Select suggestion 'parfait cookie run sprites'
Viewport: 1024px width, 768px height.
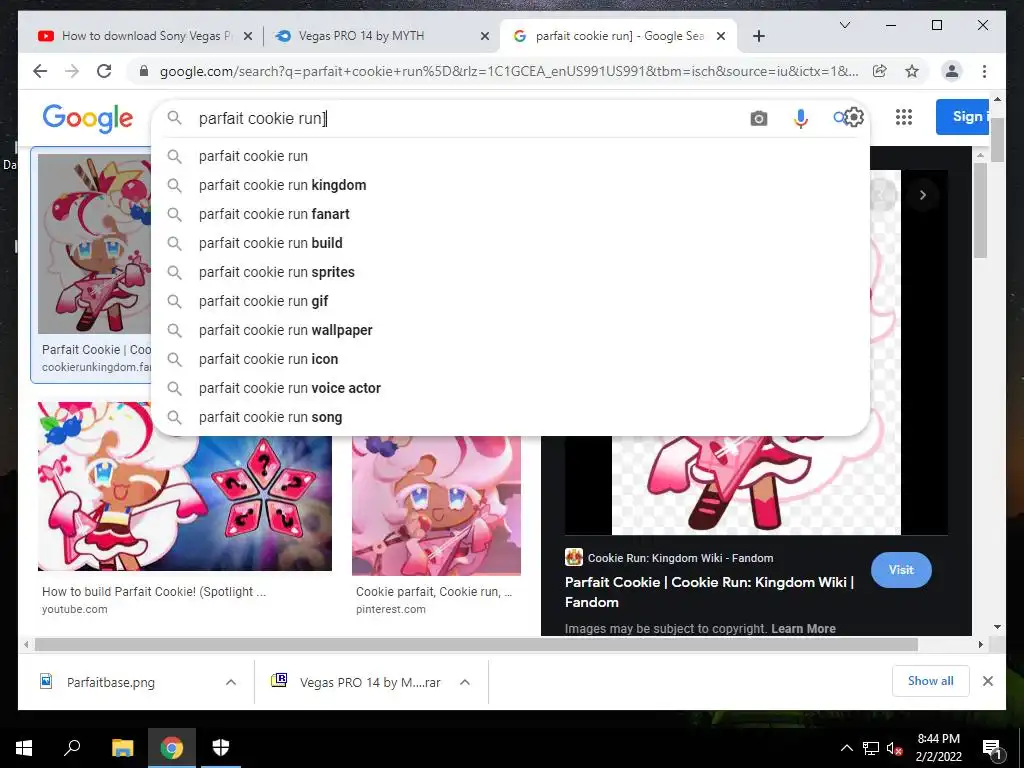click(510, 272)
